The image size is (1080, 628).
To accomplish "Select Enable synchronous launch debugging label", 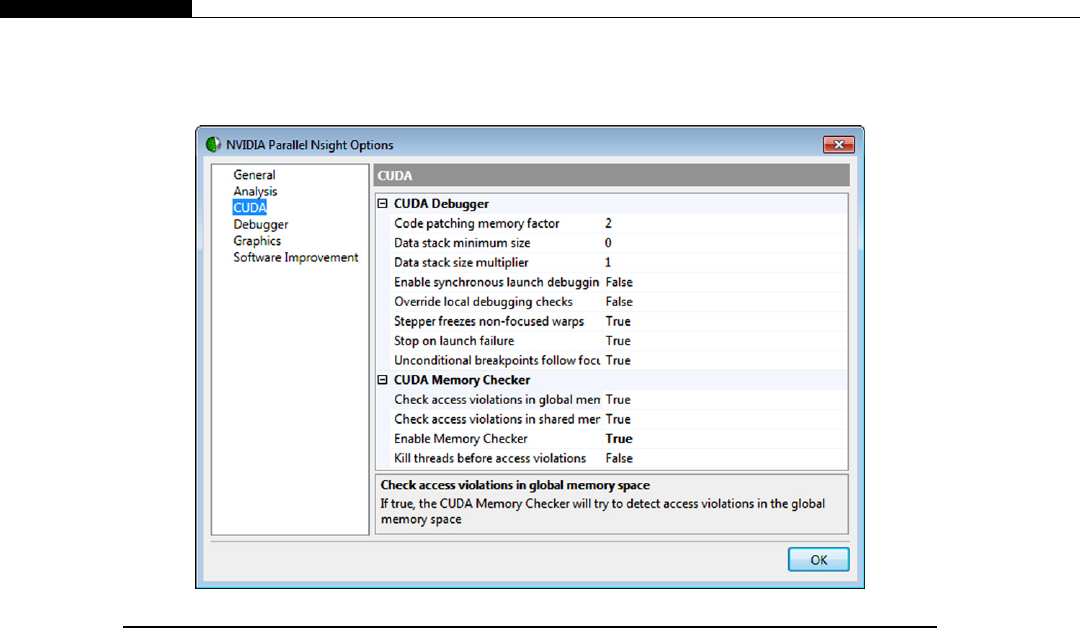I will point(496,282).
